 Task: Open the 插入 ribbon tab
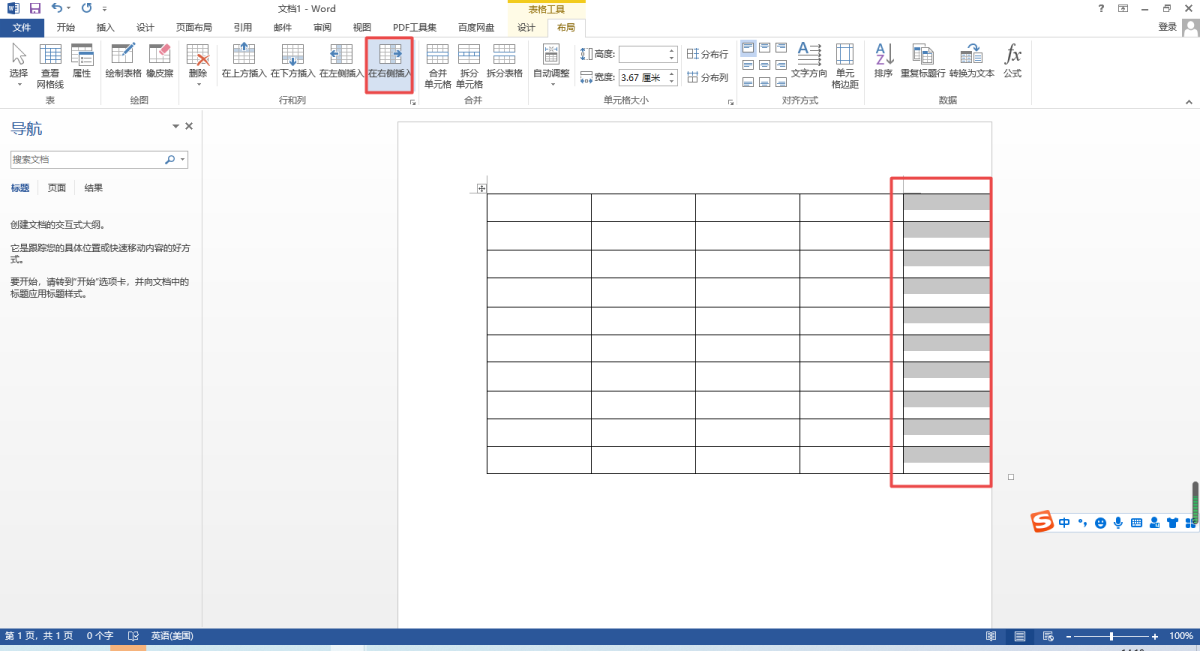(106, 27)
